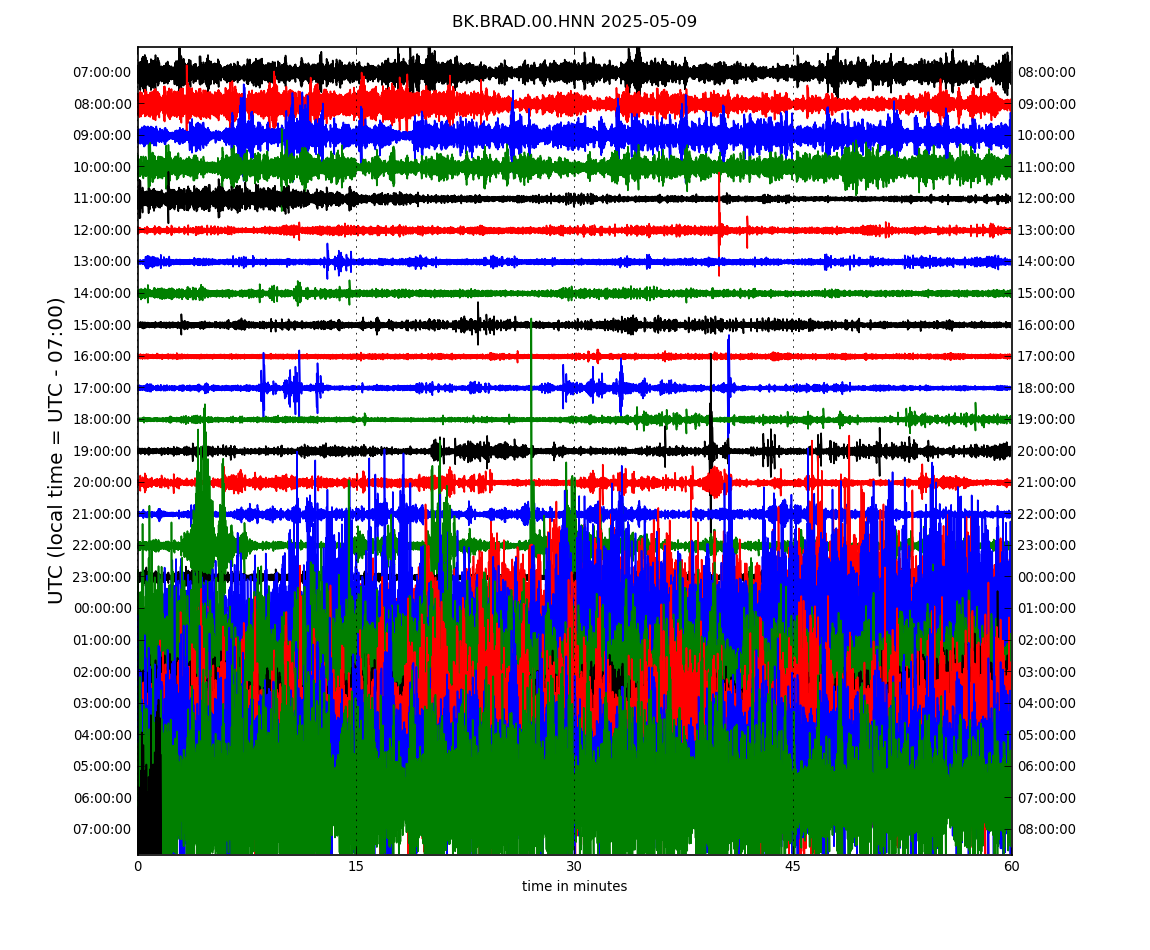This screenshot has width=1150, height=950.
Task: Select 04:00:00 on the left axis
Action: [103, 735]
